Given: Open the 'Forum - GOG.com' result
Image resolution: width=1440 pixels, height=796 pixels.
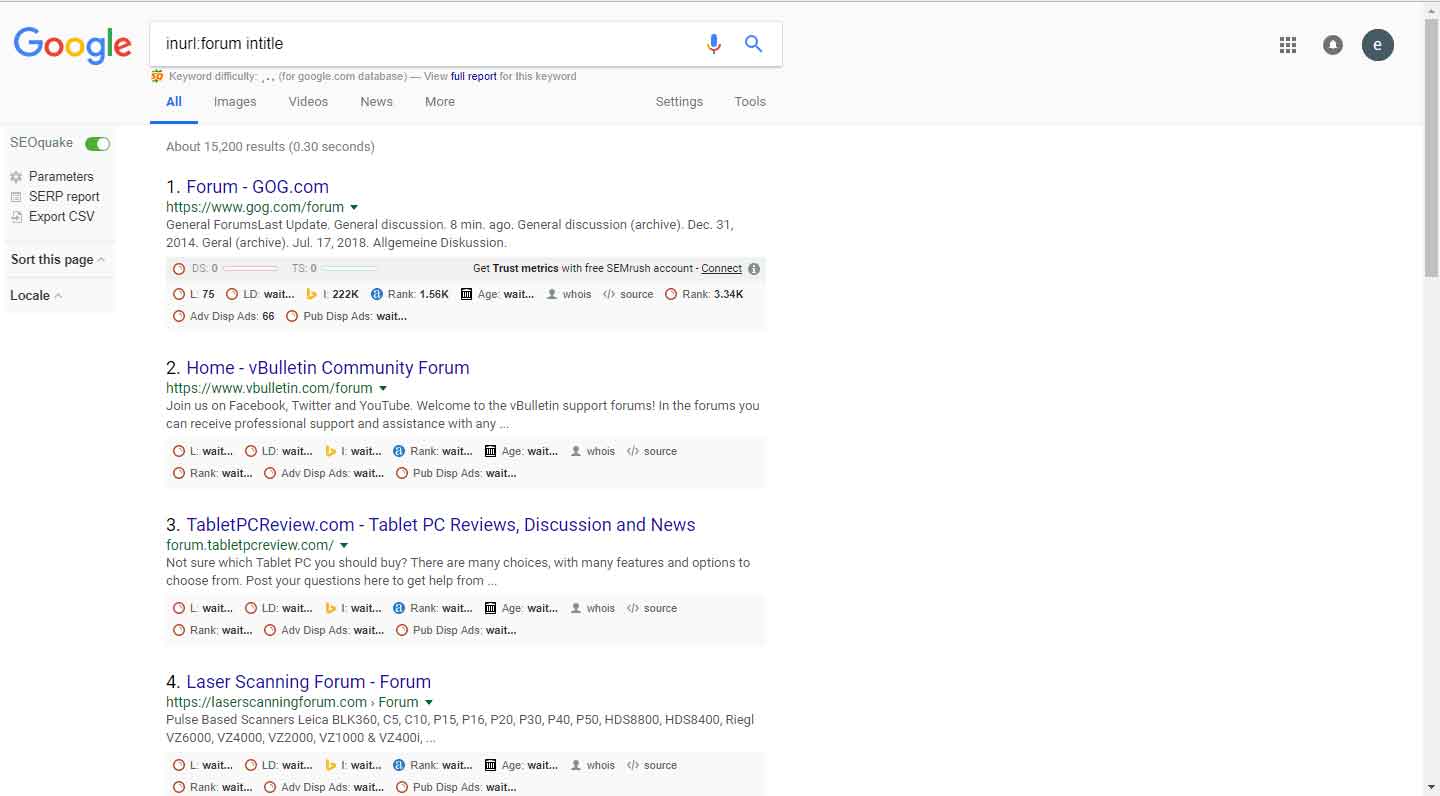Looking at the screenshot, I should tap(257, 187).
